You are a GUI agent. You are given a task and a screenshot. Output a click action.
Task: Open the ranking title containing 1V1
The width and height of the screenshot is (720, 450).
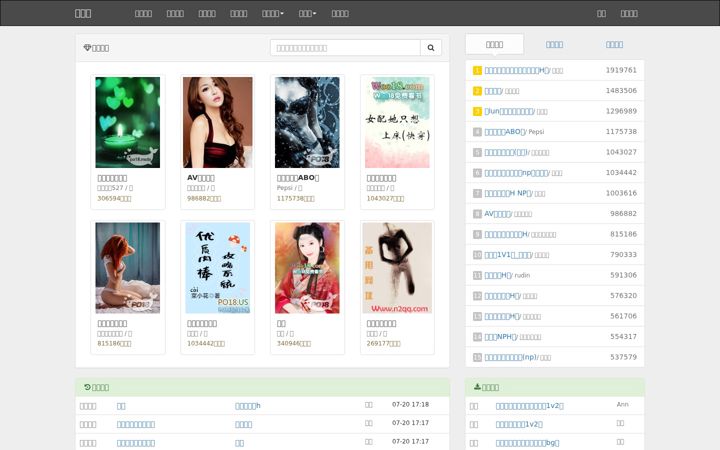(x=508, y=255)
